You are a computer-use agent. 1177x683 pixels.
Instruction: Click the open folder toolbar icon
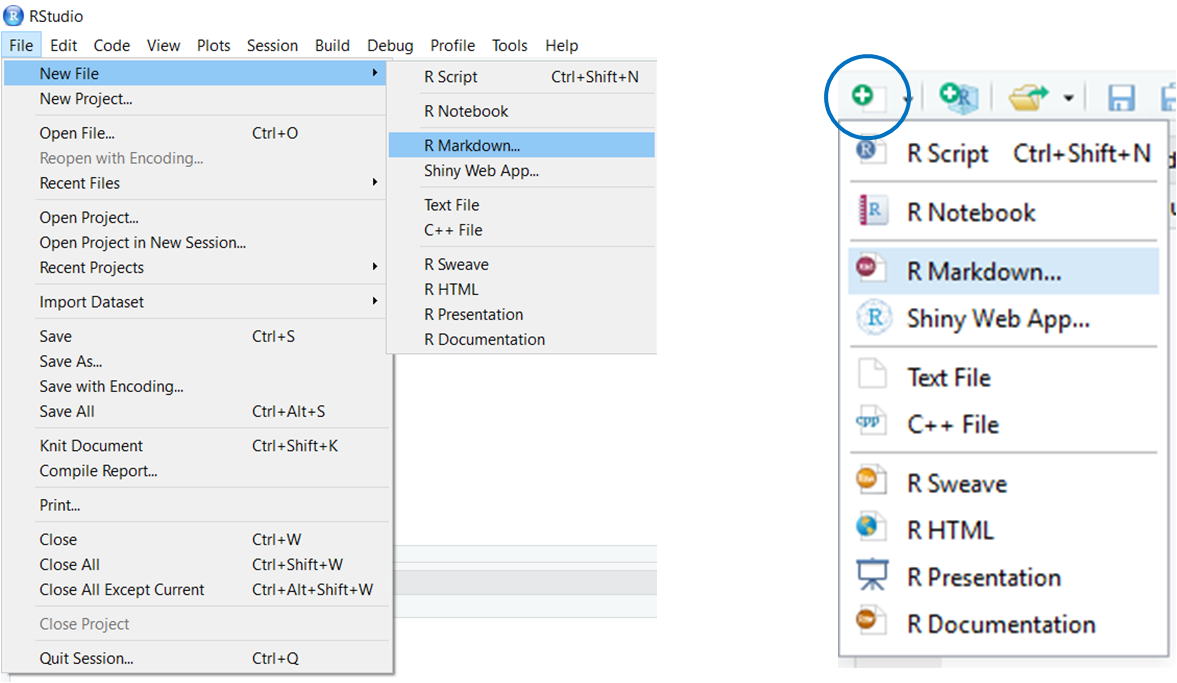click(x=1028, y=96)
